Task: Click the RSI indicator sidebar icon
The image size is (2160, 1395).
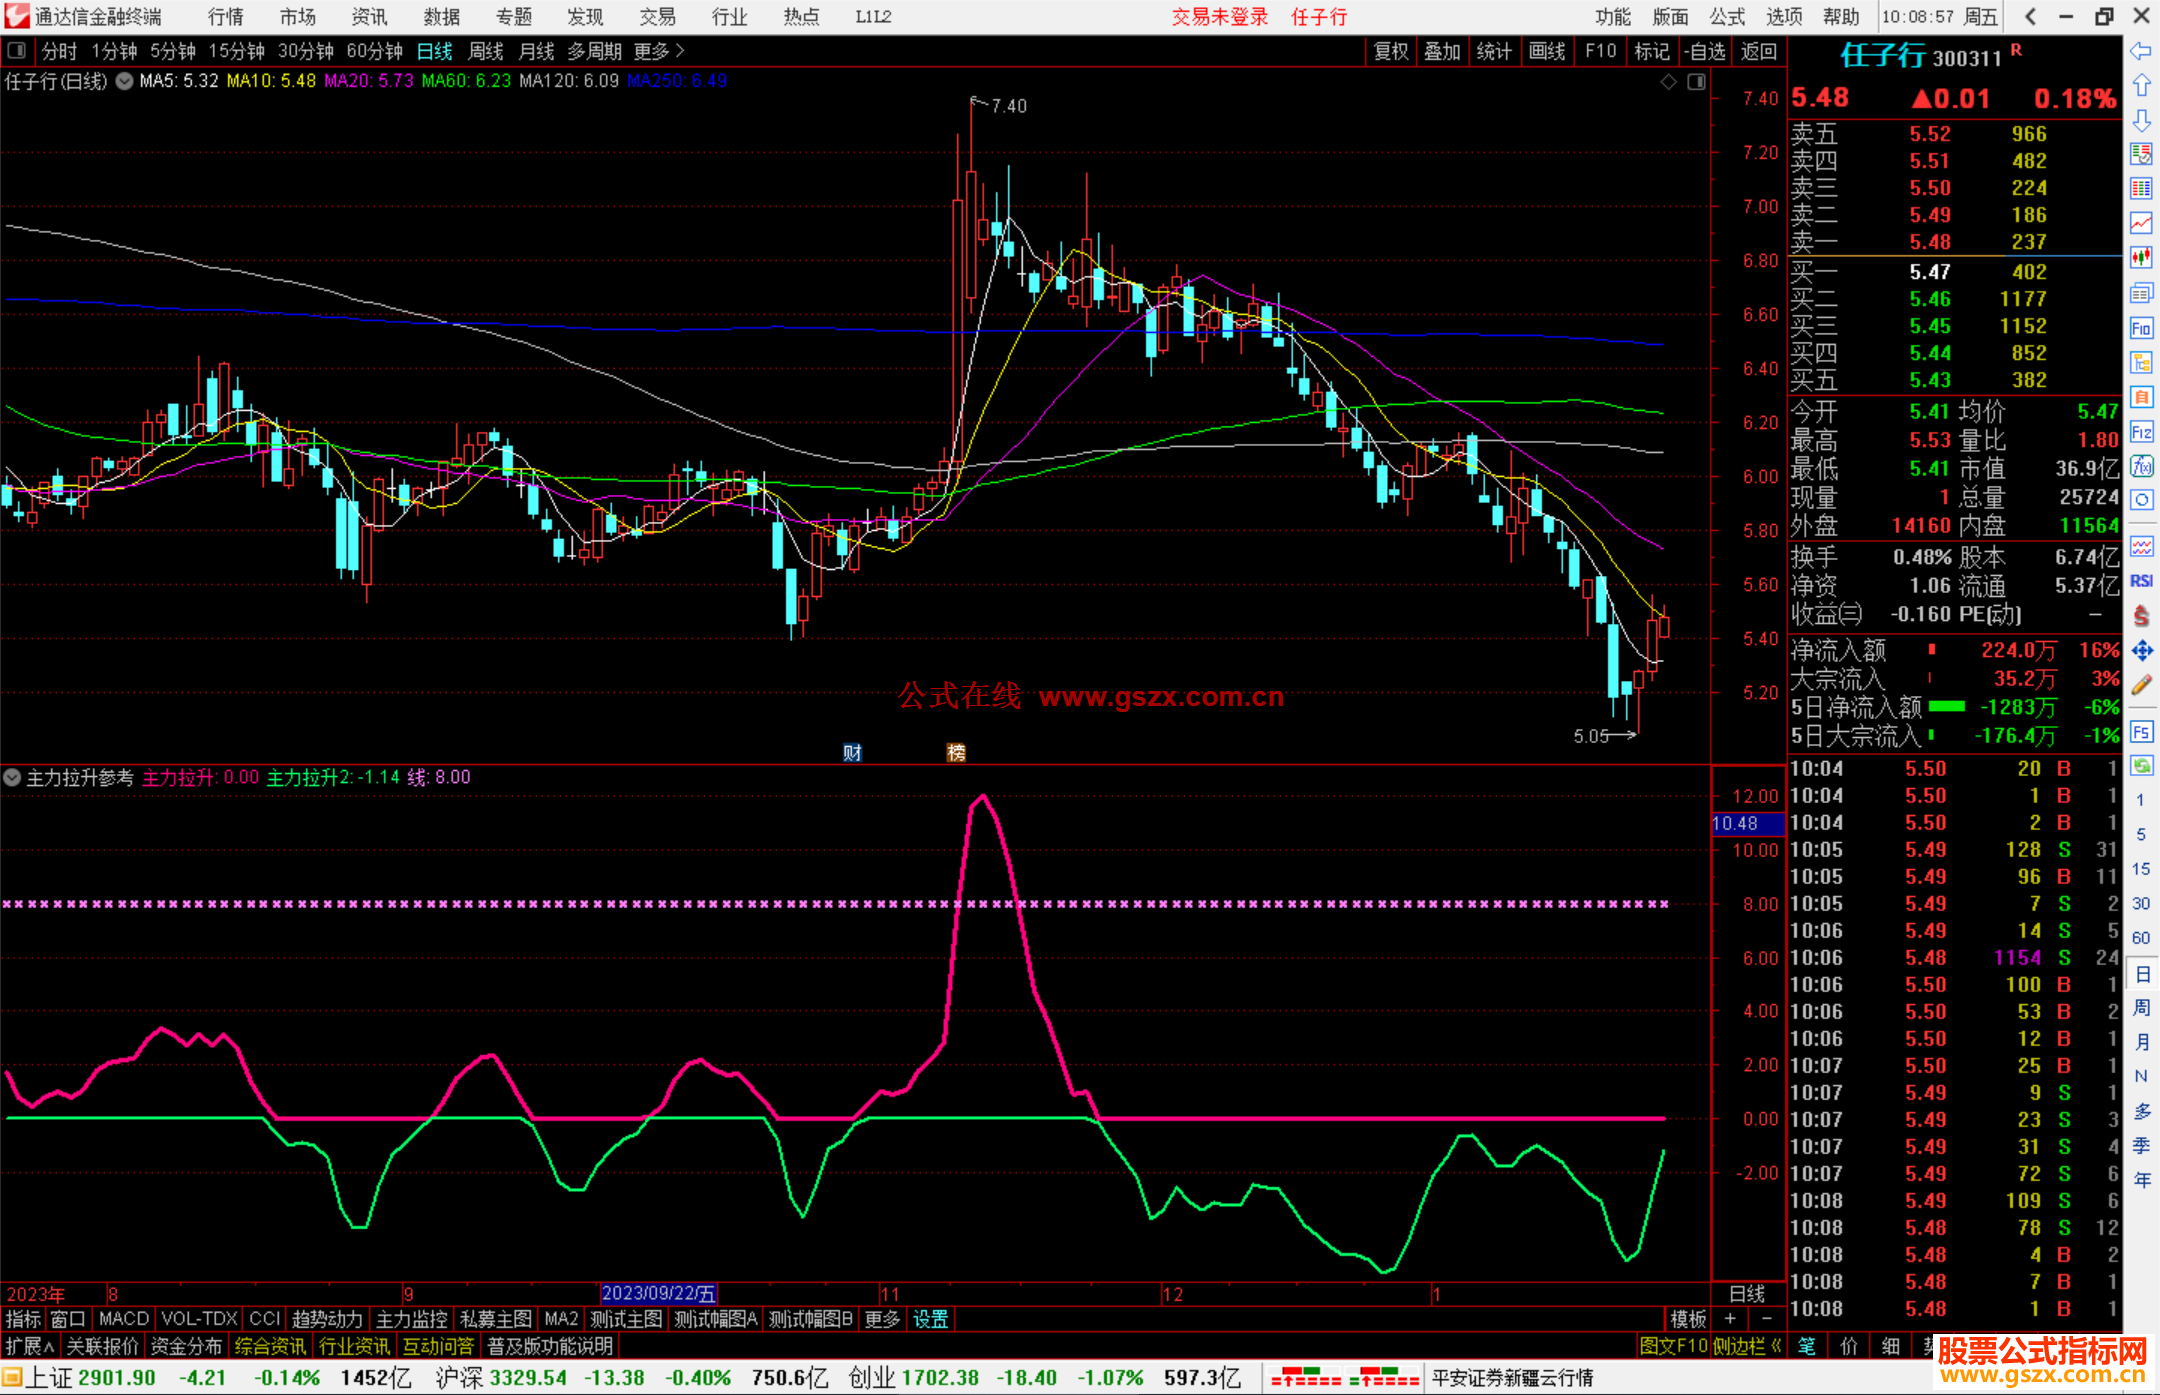Action: (2141, 581)
